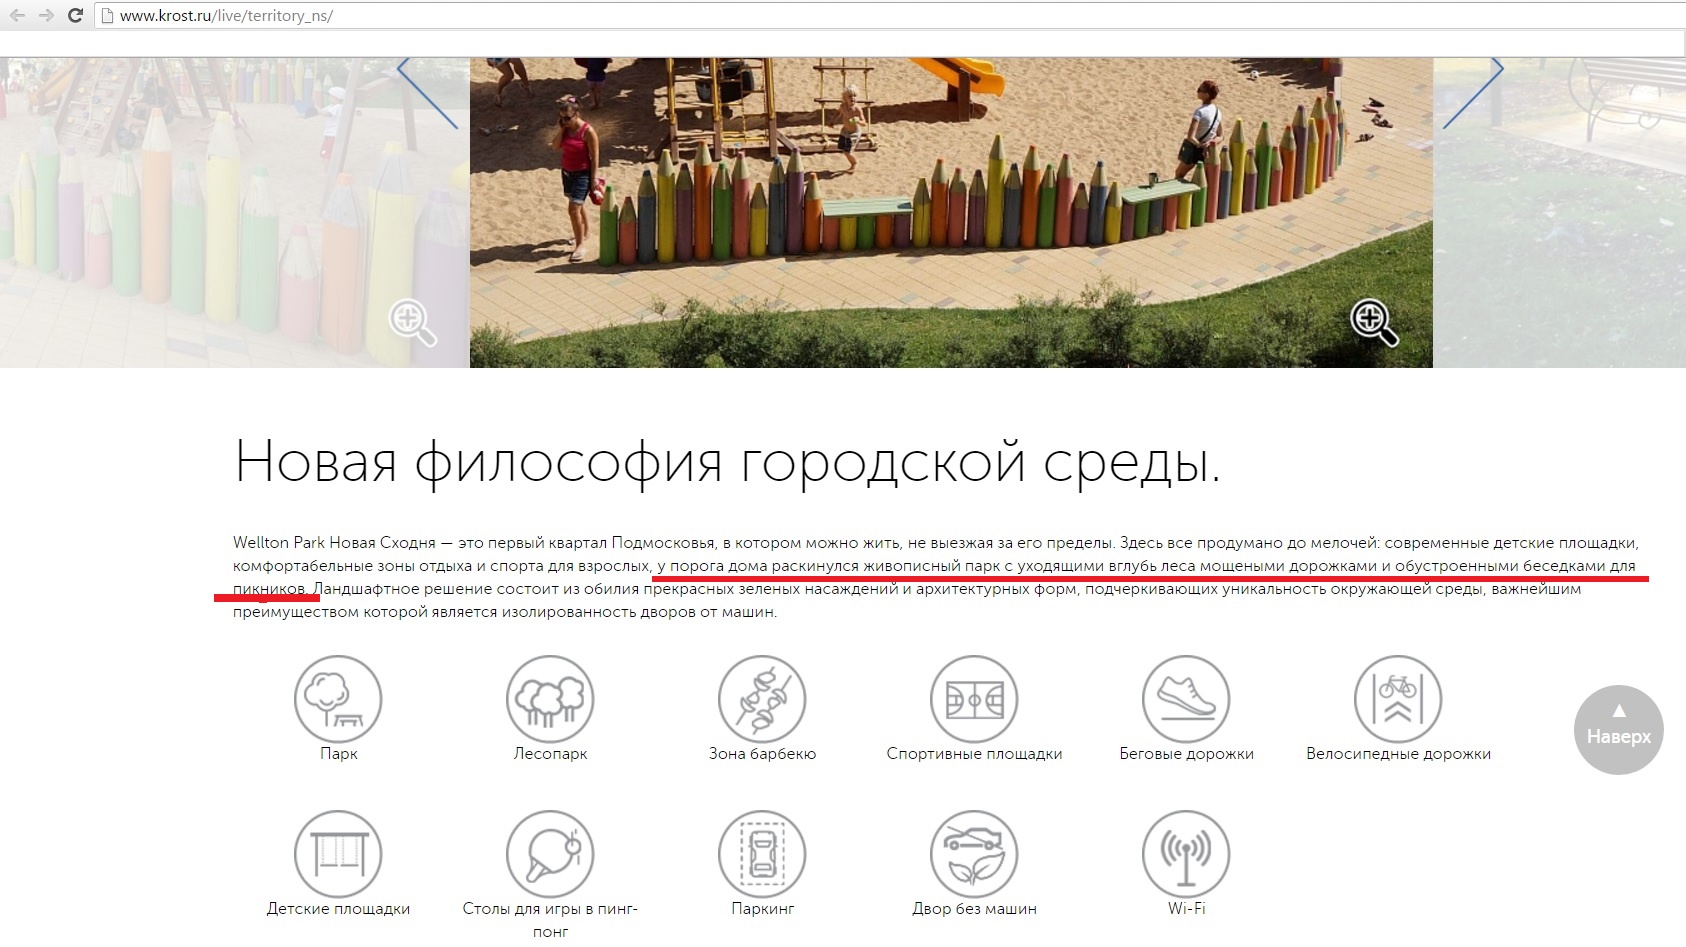This screenshot has height=947, width=1686.
Task: Click the Паркинг car icon
Action: [x=762, y=854]
